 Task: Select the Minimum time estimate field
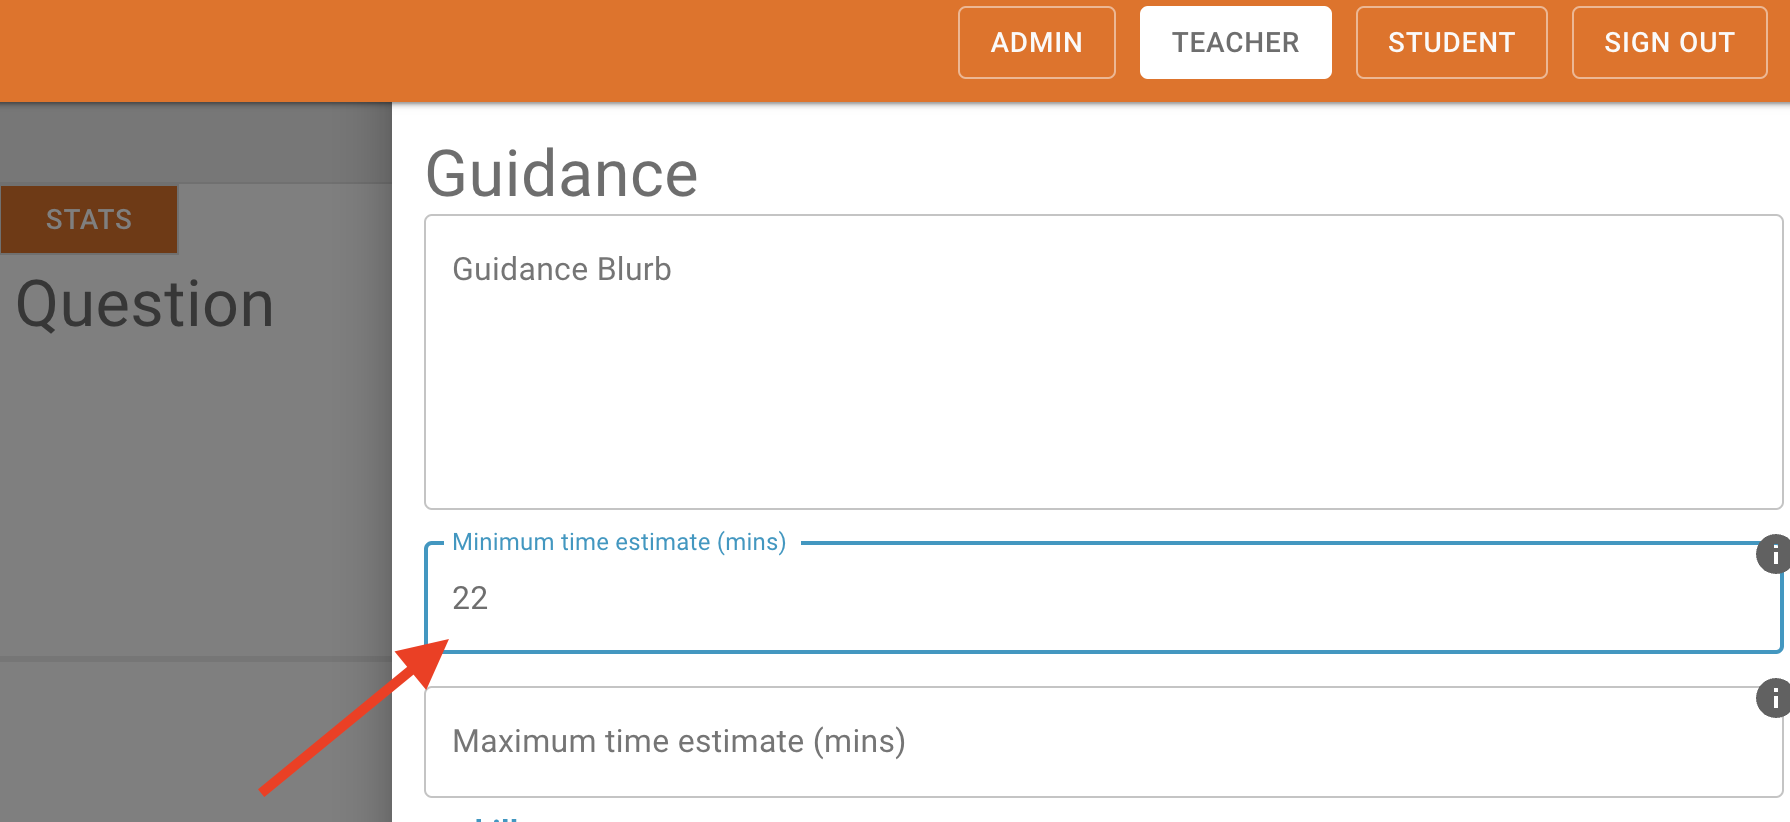point(1000,598)
